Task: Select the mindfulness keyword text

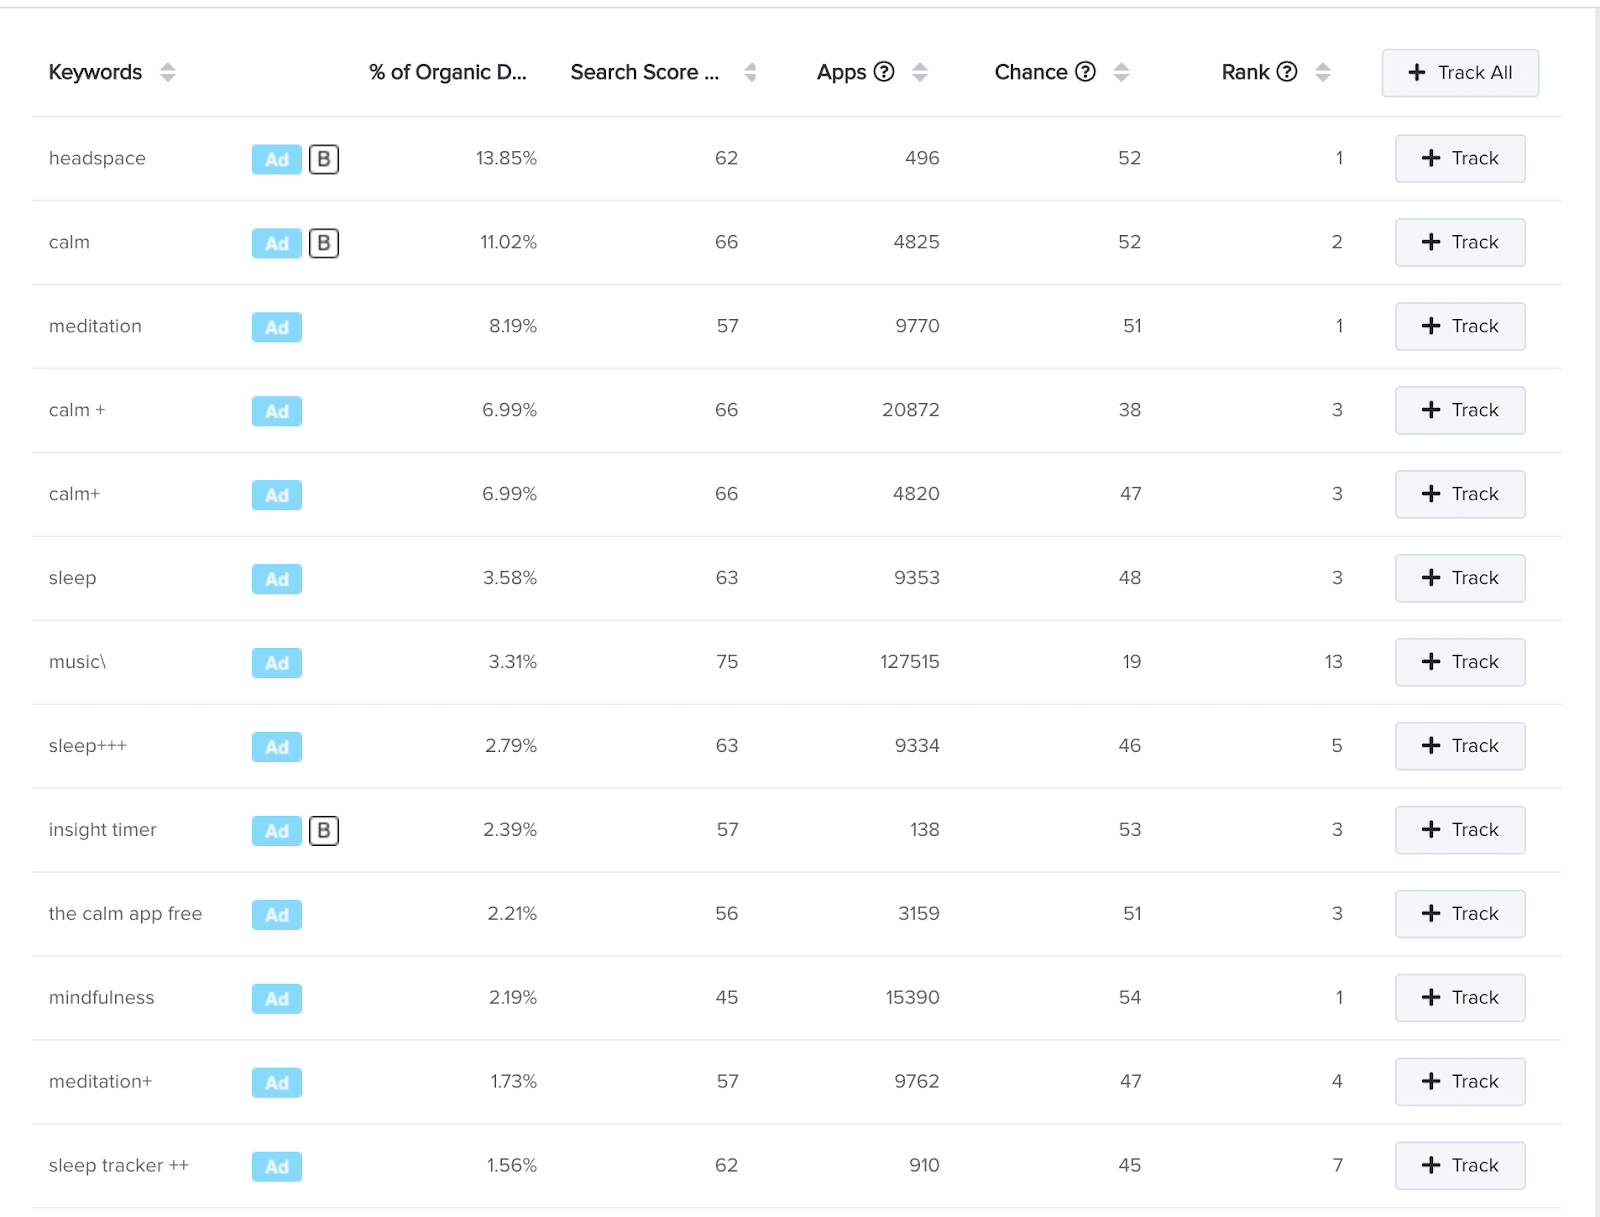Action: click(101, 998)
